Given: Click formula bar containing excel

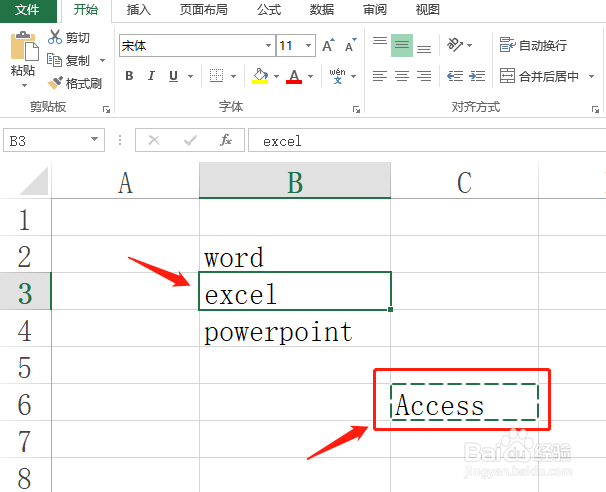Looking at the screenshot, I should 427,140.
